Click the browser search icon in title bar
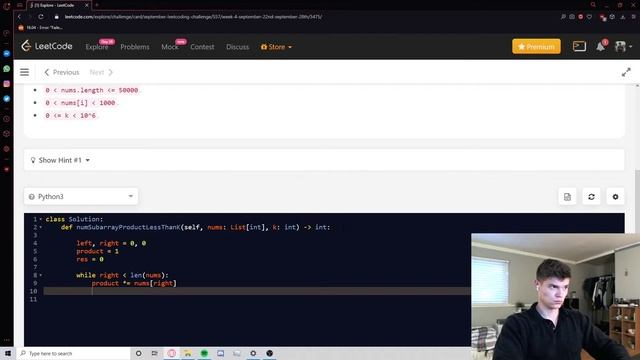 [x=593, y=5]
